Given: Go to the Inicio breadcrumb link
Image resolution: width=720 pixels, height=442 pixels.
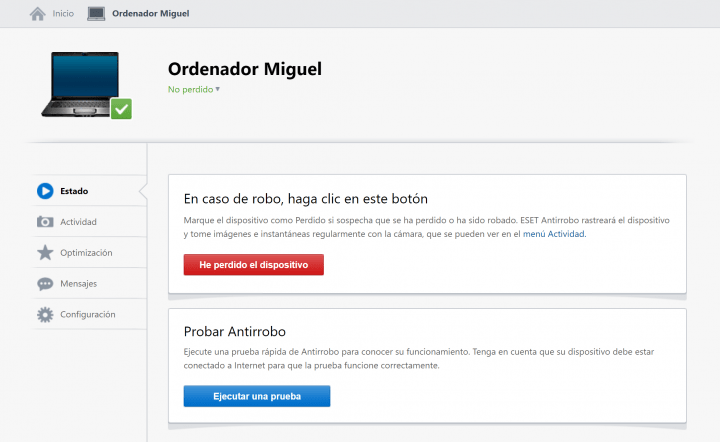Looking at the screenshot, I should click(63, 14).
